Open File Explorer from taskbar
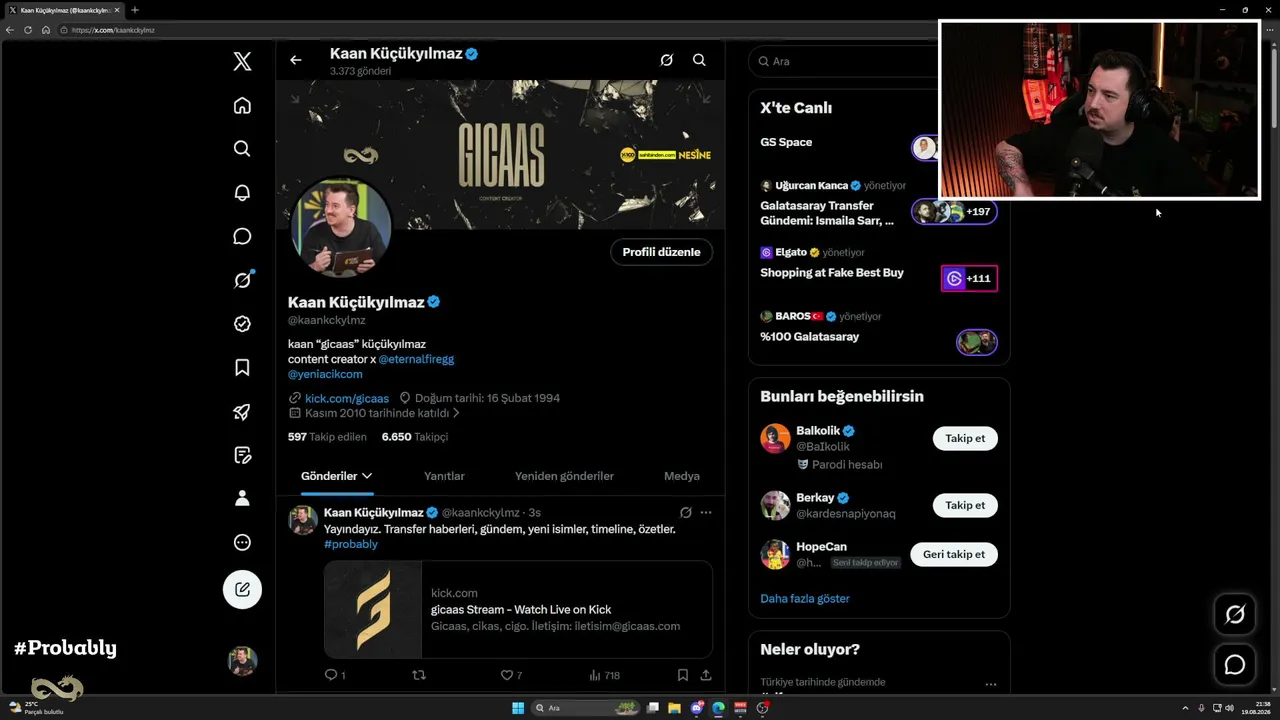Screen dimensions: 1280x720 pyautogui.click(x=675, y=708)
